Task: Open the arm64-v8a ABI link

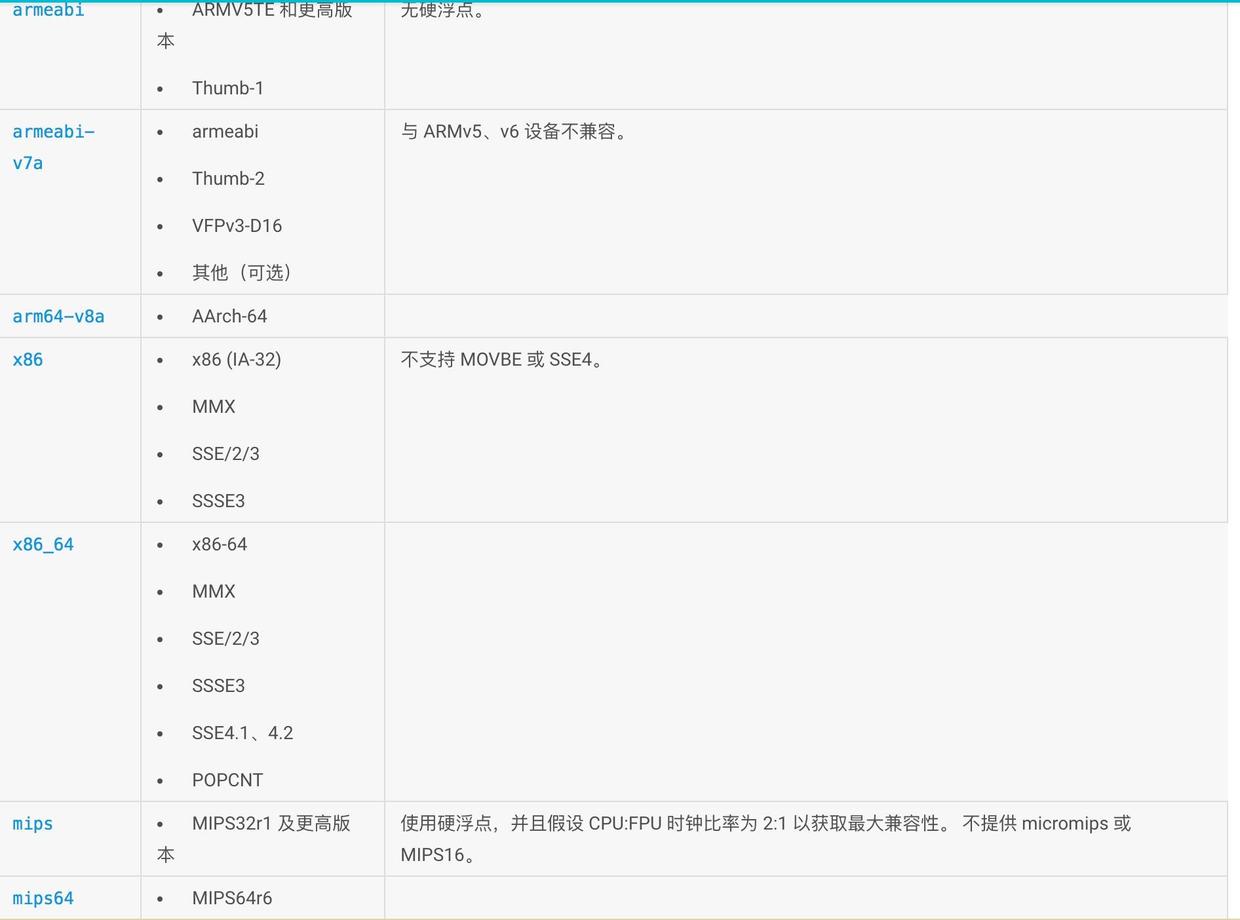Action: pyautogui.click(x=58, y=316)
